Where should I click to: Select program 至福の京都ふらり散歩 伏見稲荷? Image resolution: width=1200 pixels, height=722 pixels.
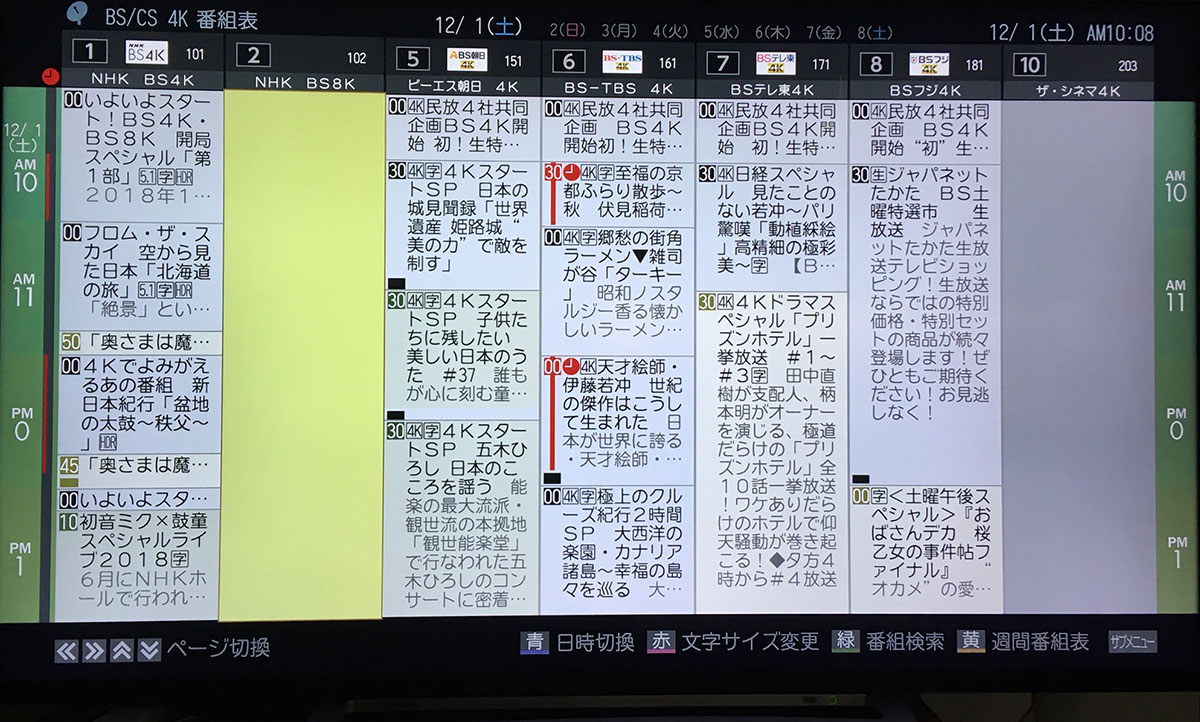coord(618,194)
